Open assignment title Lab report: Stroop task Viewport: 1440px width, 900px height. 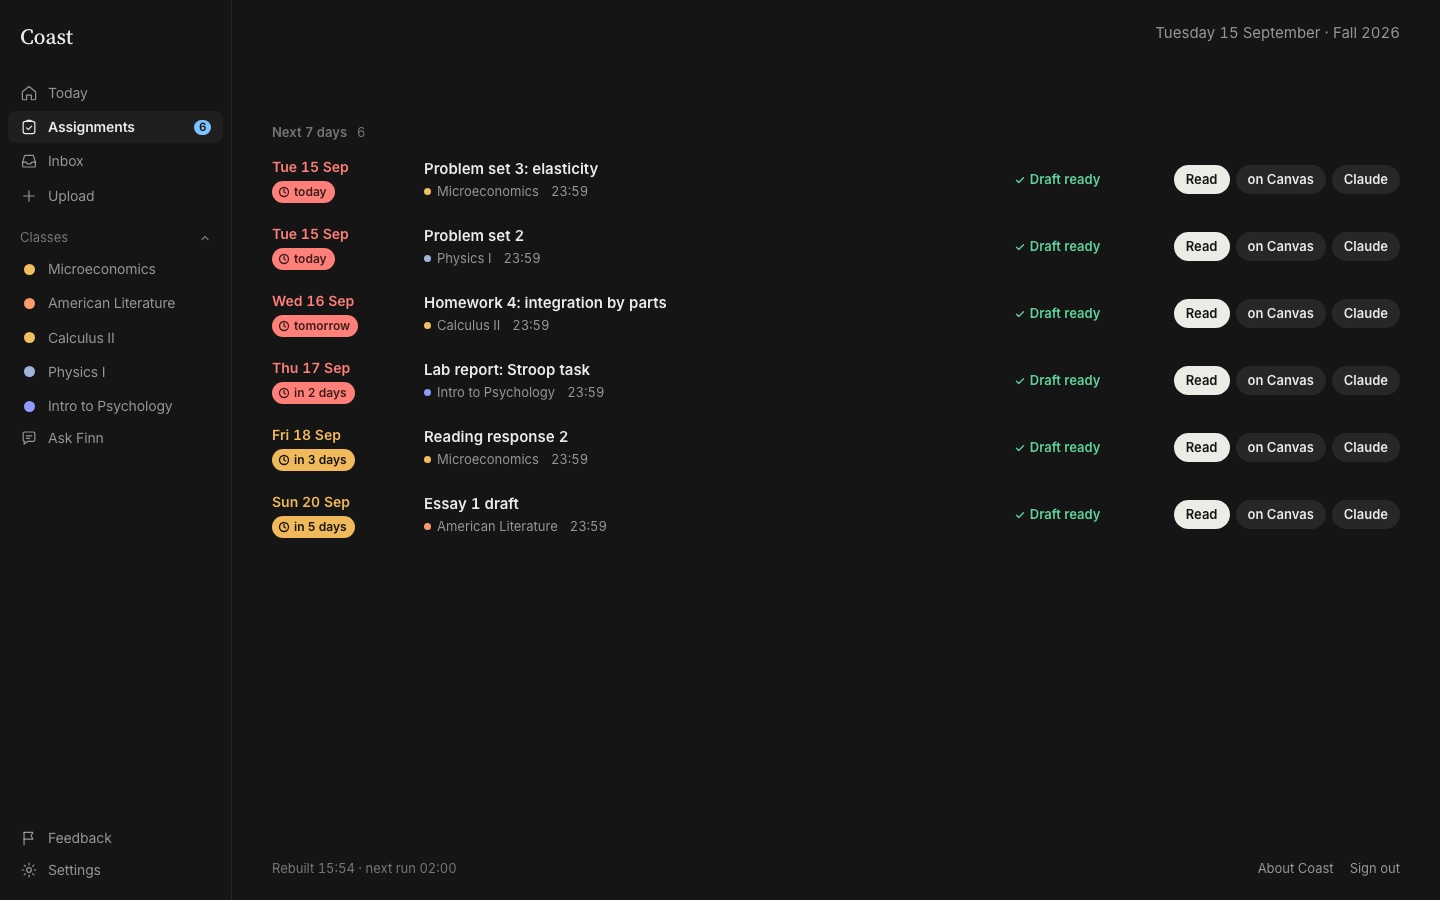coord(507,370)
